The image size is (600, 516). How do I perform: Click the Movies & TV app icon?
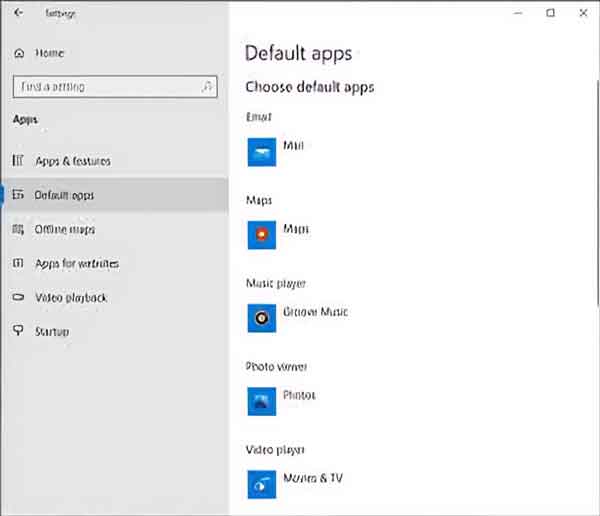[x=262, y=484]
